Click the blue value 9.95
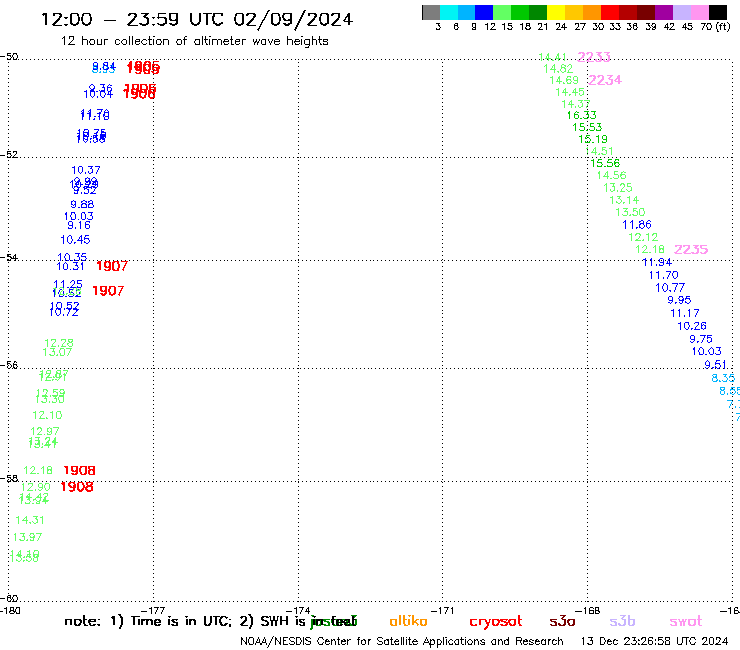 point(679,300)
